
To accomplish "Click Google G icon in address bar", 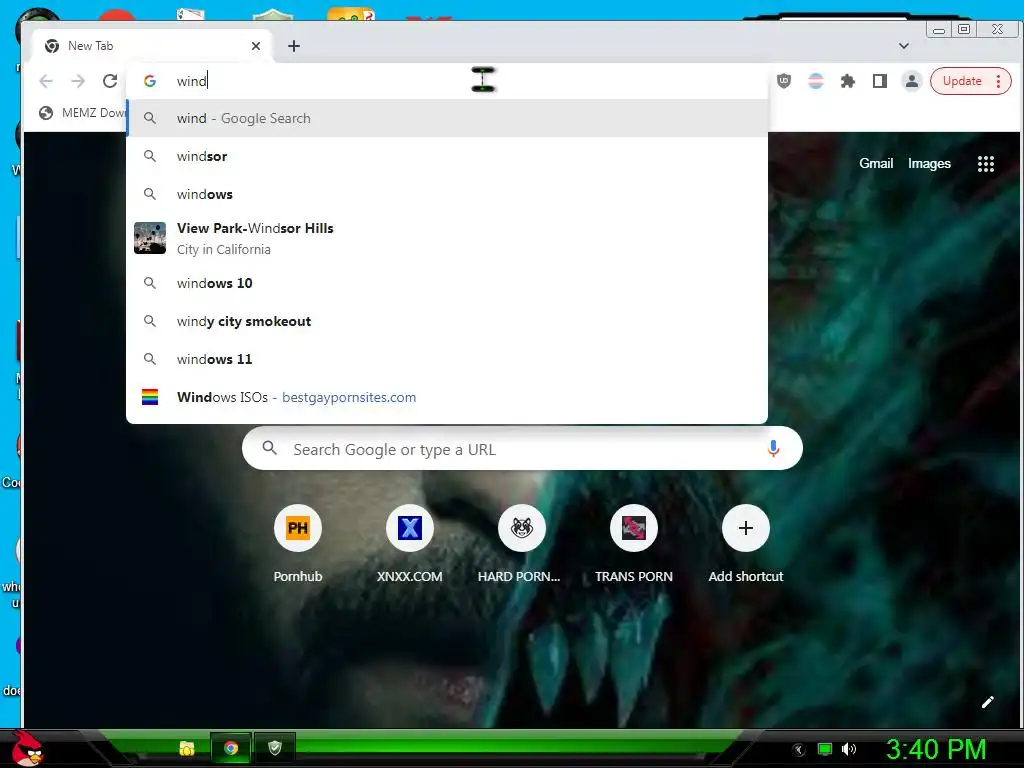I will [x=150, y=81].
